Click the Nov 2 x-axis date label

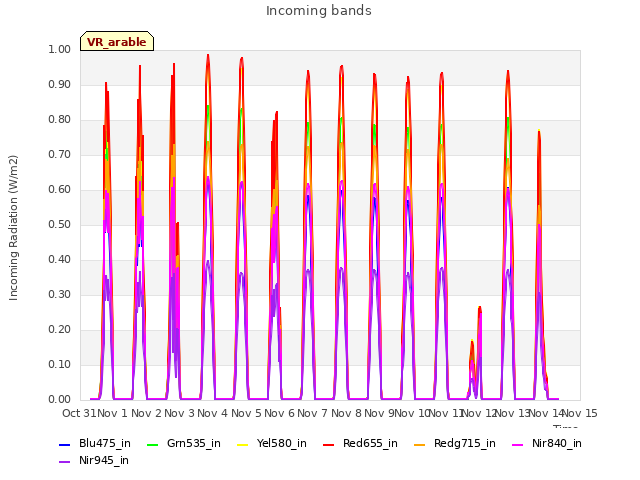pos(146,413)
